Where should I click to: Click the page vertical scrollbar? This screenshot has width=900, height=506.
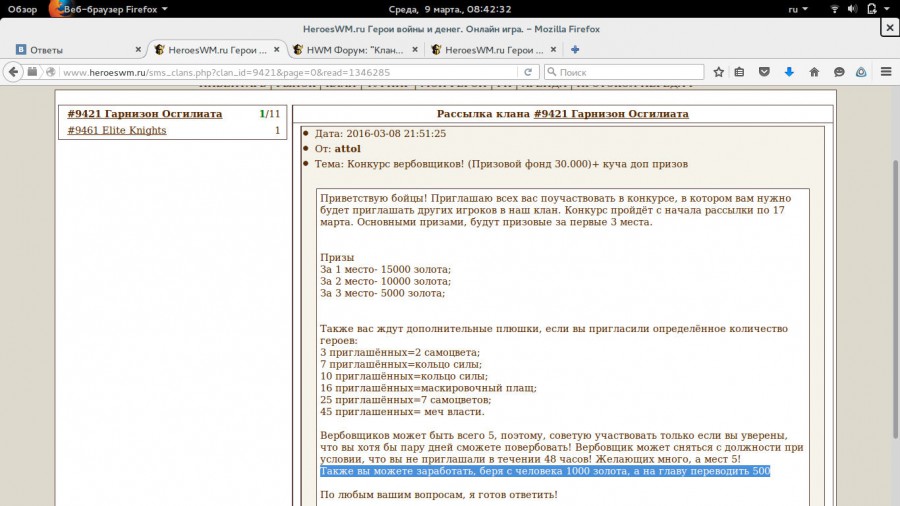coord(895,298)
